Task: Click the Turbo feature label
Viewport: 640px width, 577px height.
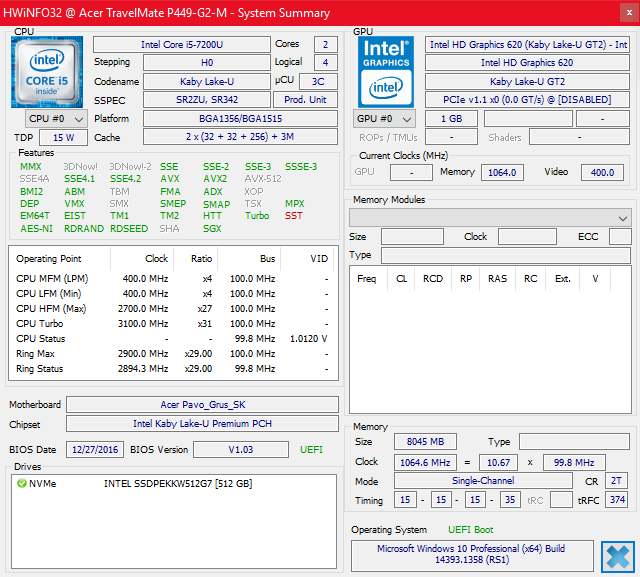Action: tap(257, 216)
